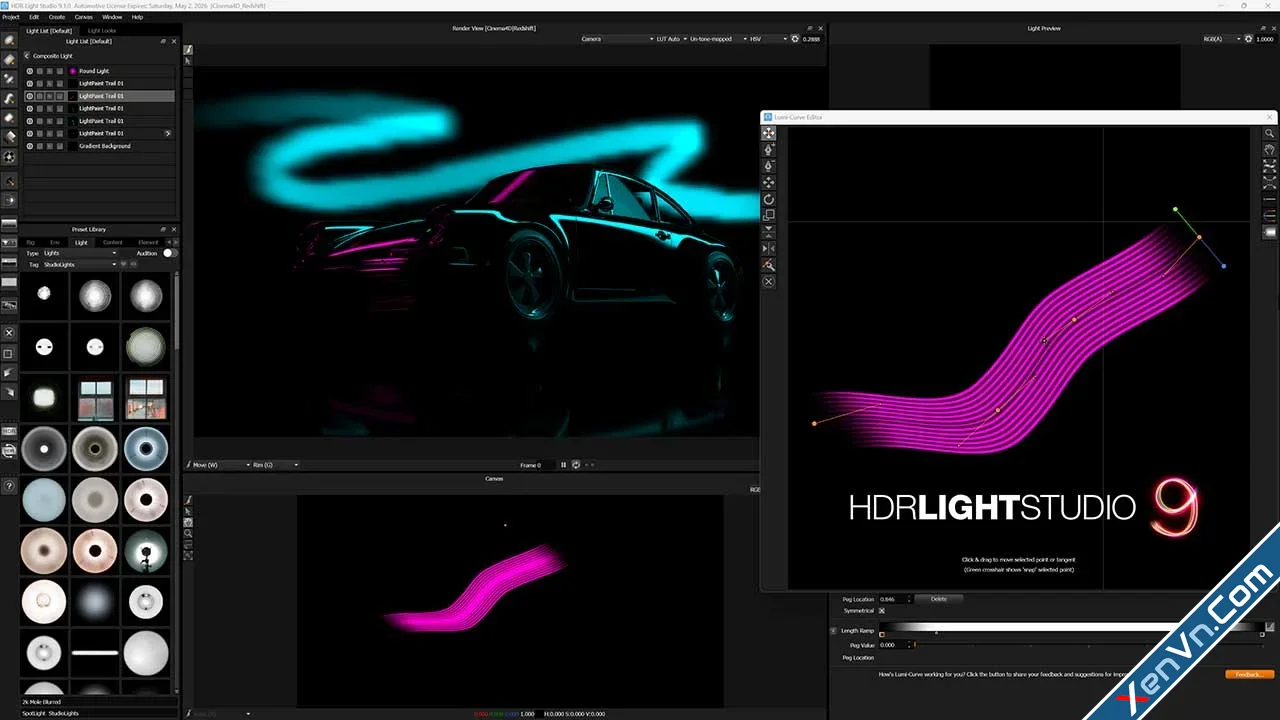Click the arrow pointer tool in Render View
The image size is (1280, 720).
[188, 61]
